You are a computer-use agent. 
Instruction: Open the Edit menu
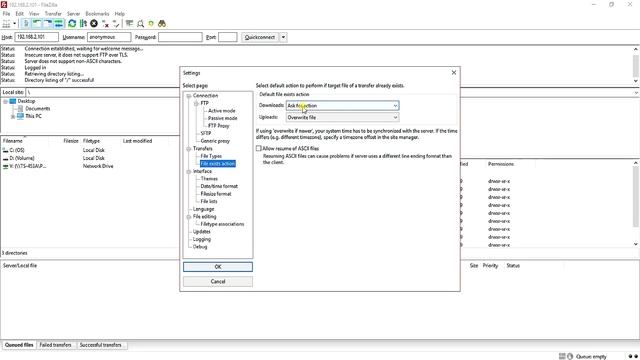tap(20, 13)
